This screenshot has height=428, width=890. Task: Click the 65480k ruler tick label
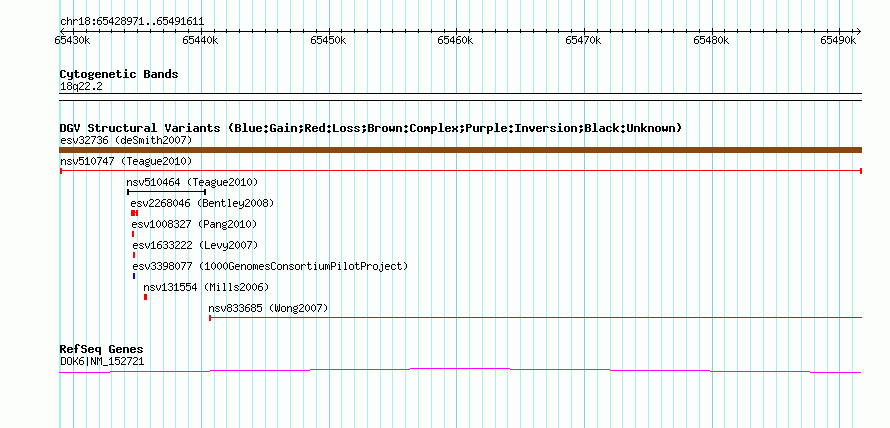(711, 40)
